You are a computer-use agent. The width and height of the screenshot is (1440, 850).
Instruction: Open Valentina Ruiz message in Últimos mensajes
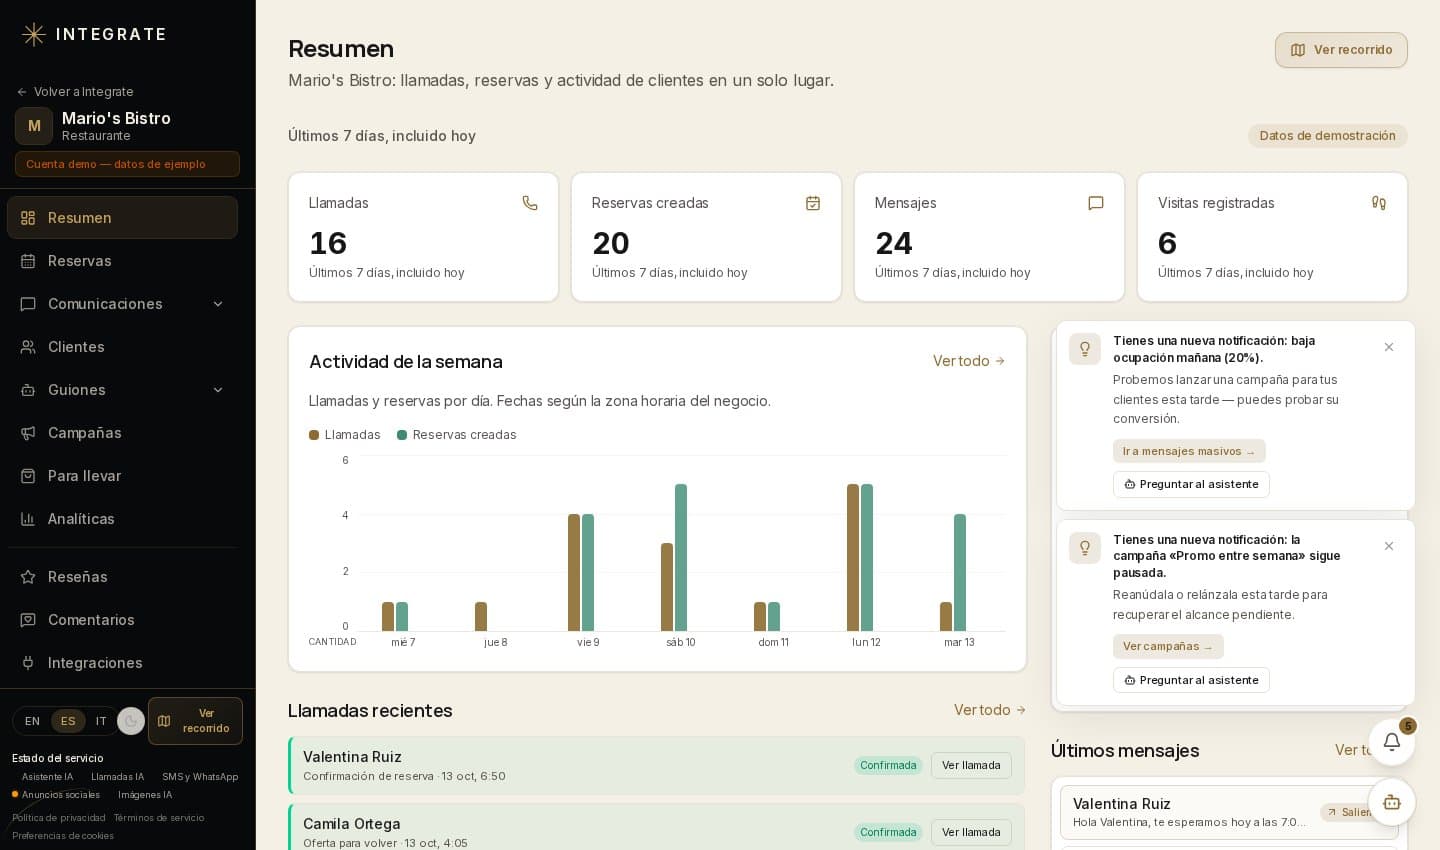point(1229,812)
